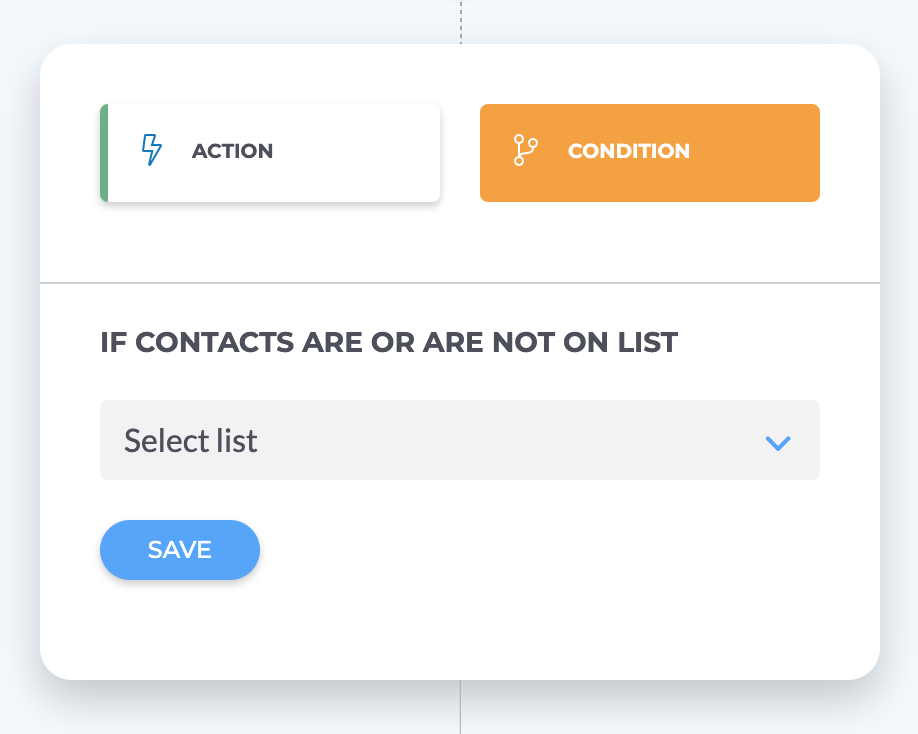Click the CONDITION label text
Image resolution: width=918 pixels, height=734 pixels.
coord(629,151)
